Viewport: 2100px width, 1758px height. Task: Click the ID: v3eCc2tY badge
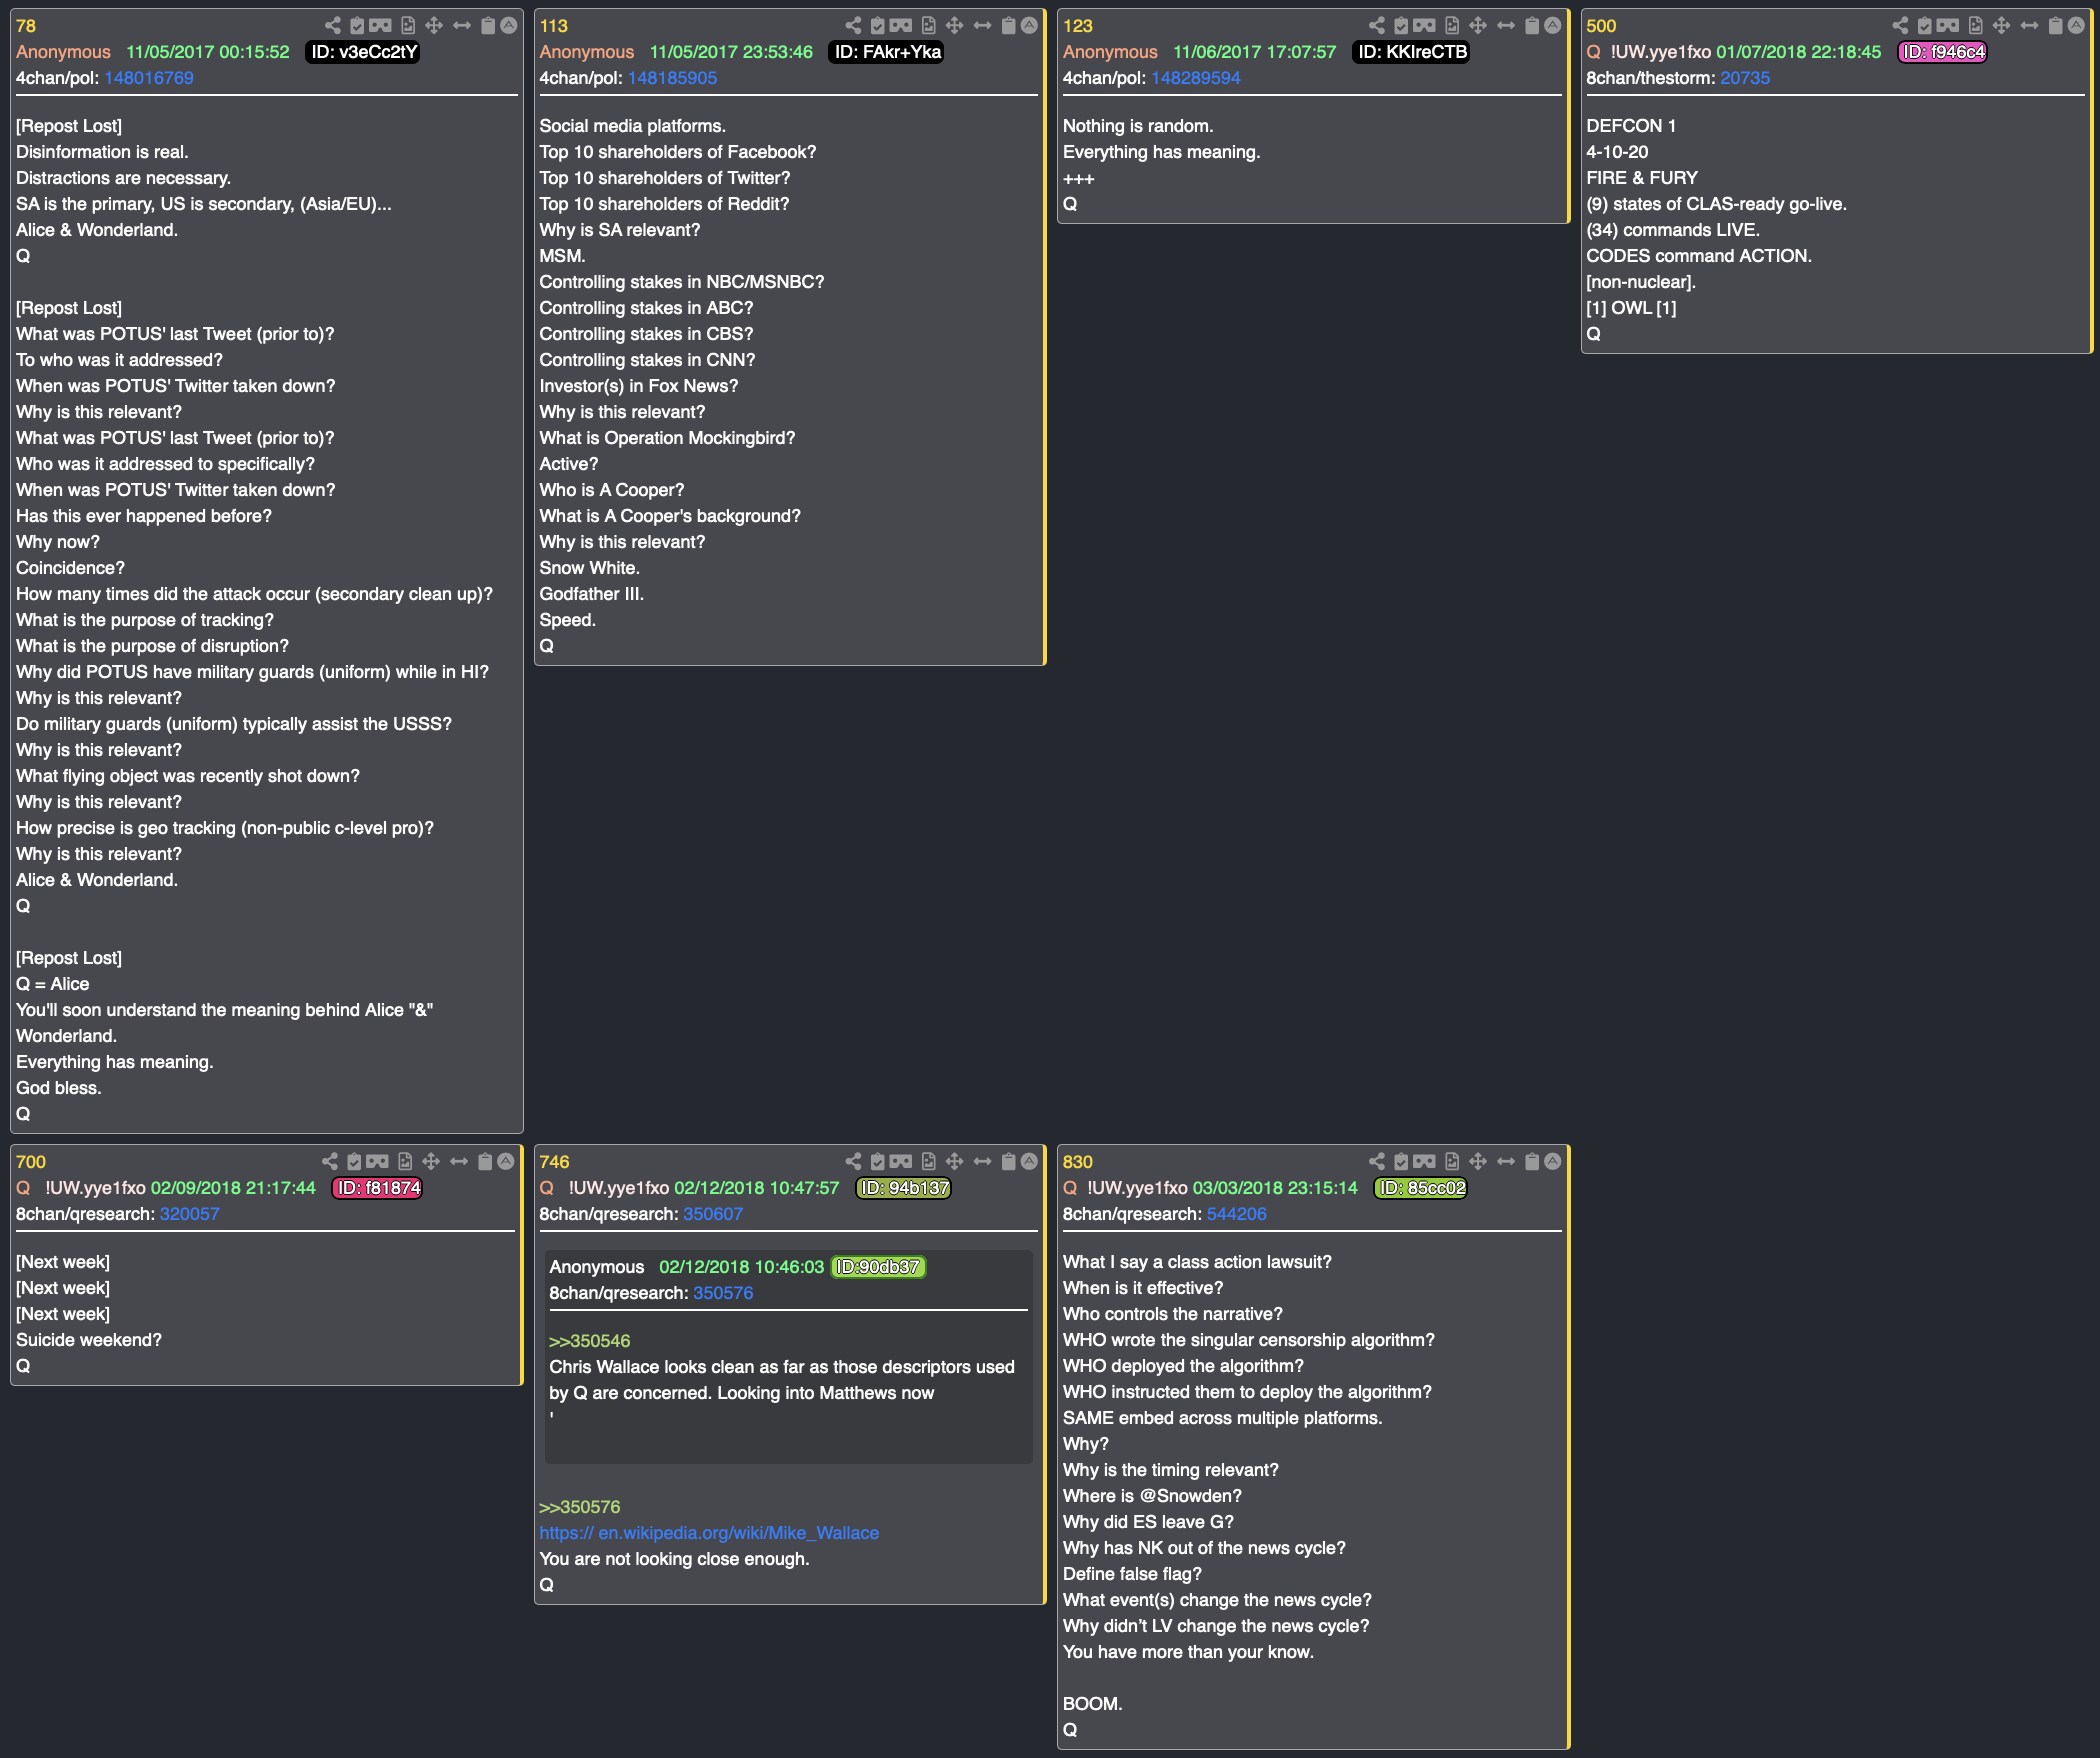tap(363, 52)
